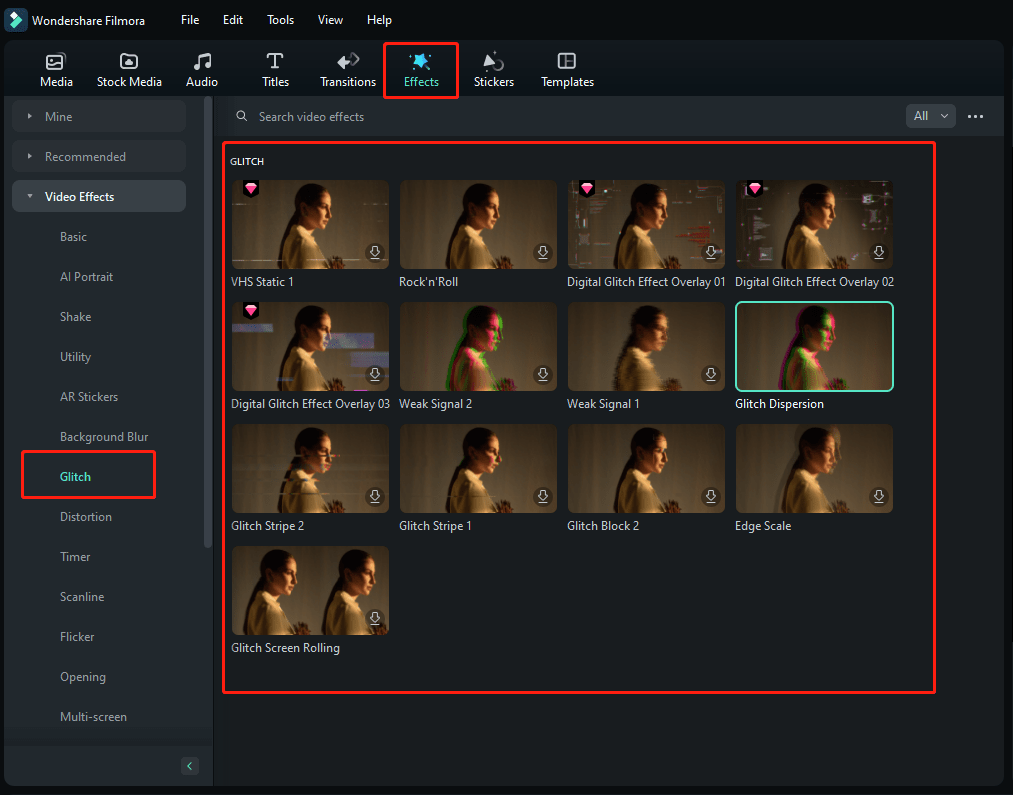Open the Media panel

[55, 68]
